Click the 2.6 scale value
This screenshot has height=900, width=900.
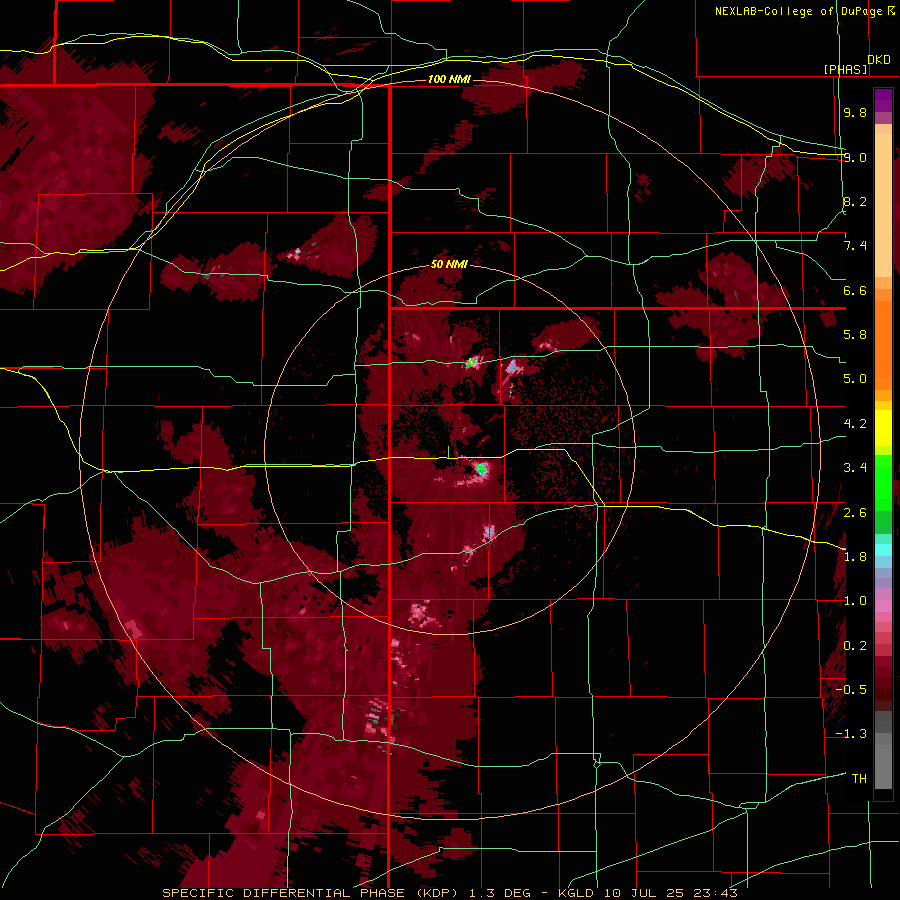click(855, 513)
